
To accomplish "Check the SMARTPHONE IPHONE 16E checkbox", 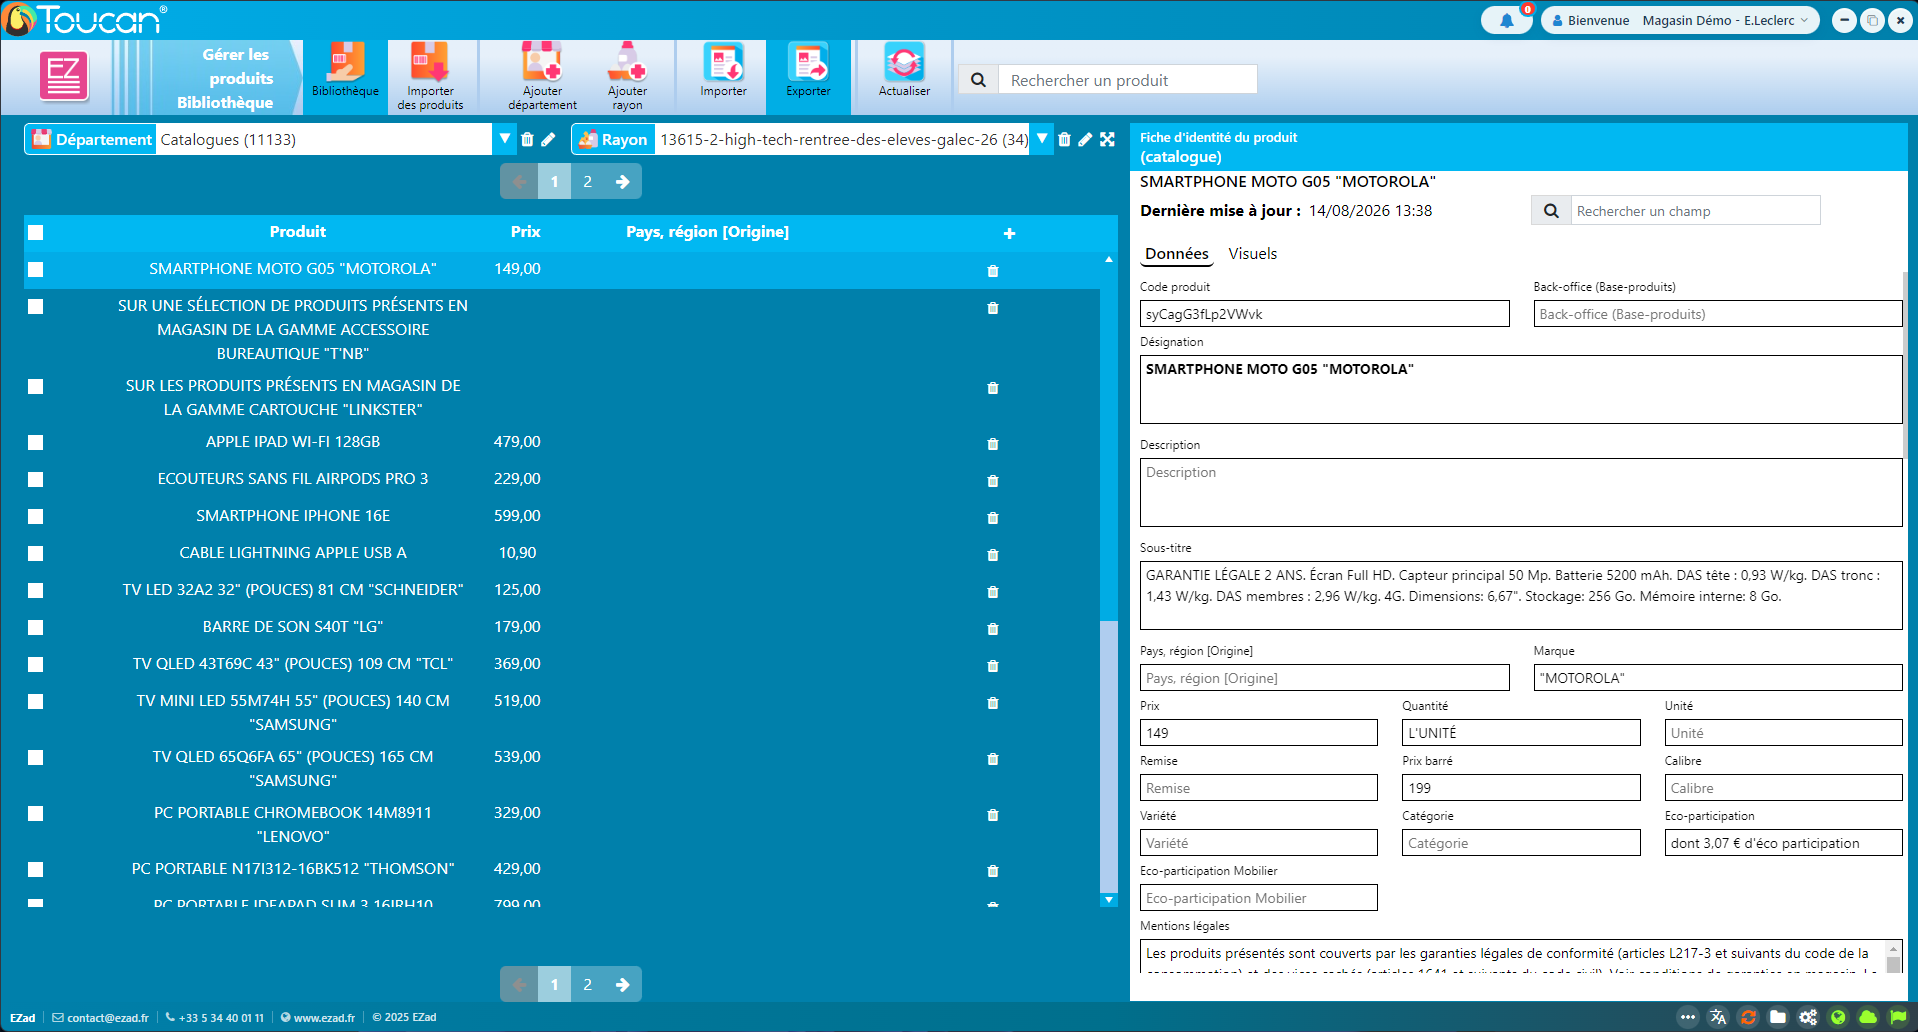I will pos(36,517).
